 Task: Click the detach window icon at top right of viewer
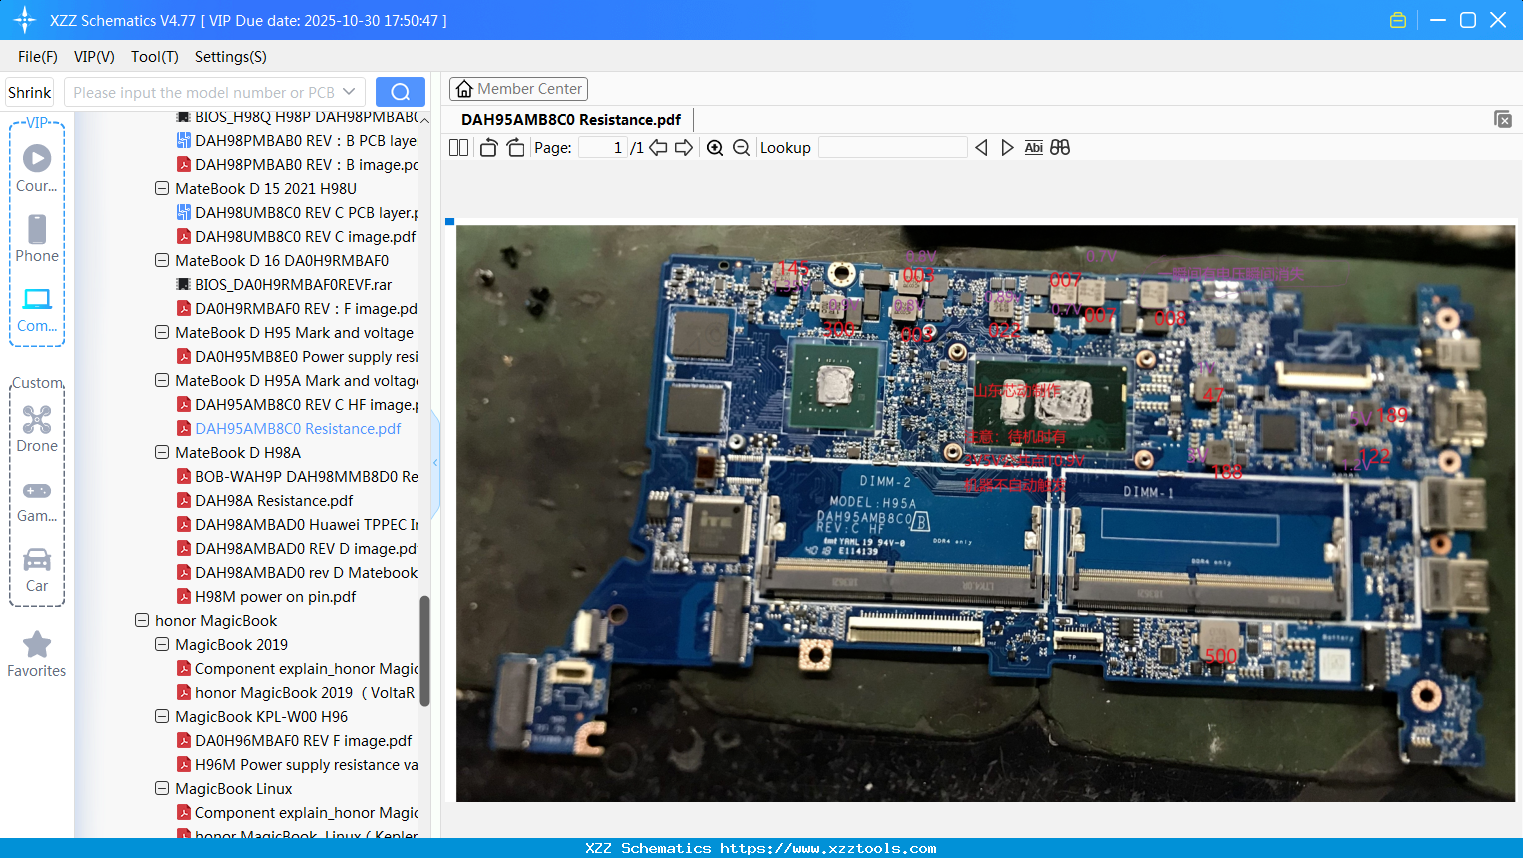[x=1503, y=119]
